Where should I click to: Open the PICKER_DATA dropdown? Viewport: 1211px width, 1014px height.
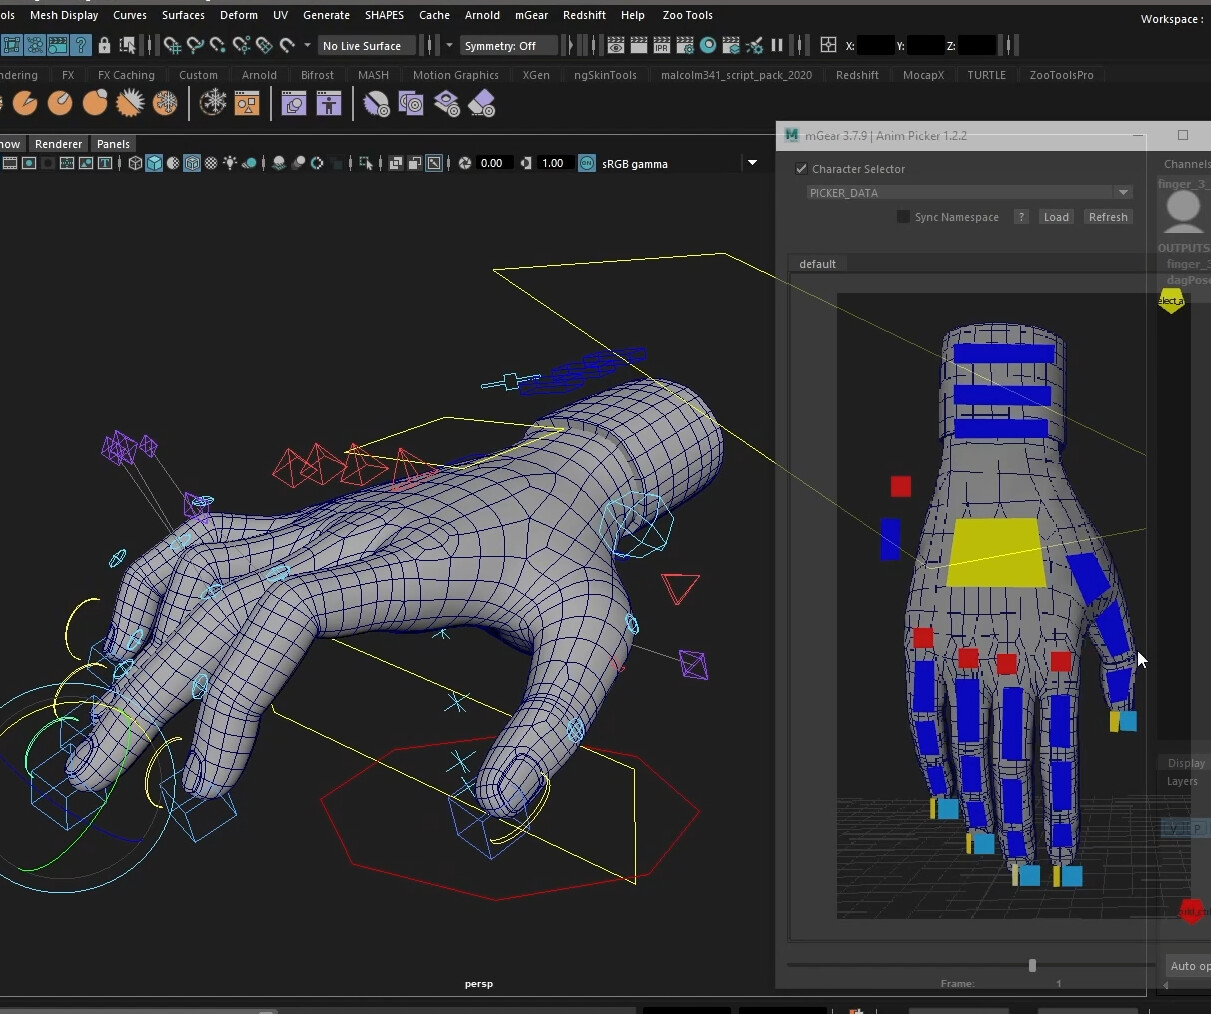tap(1123, 192)
